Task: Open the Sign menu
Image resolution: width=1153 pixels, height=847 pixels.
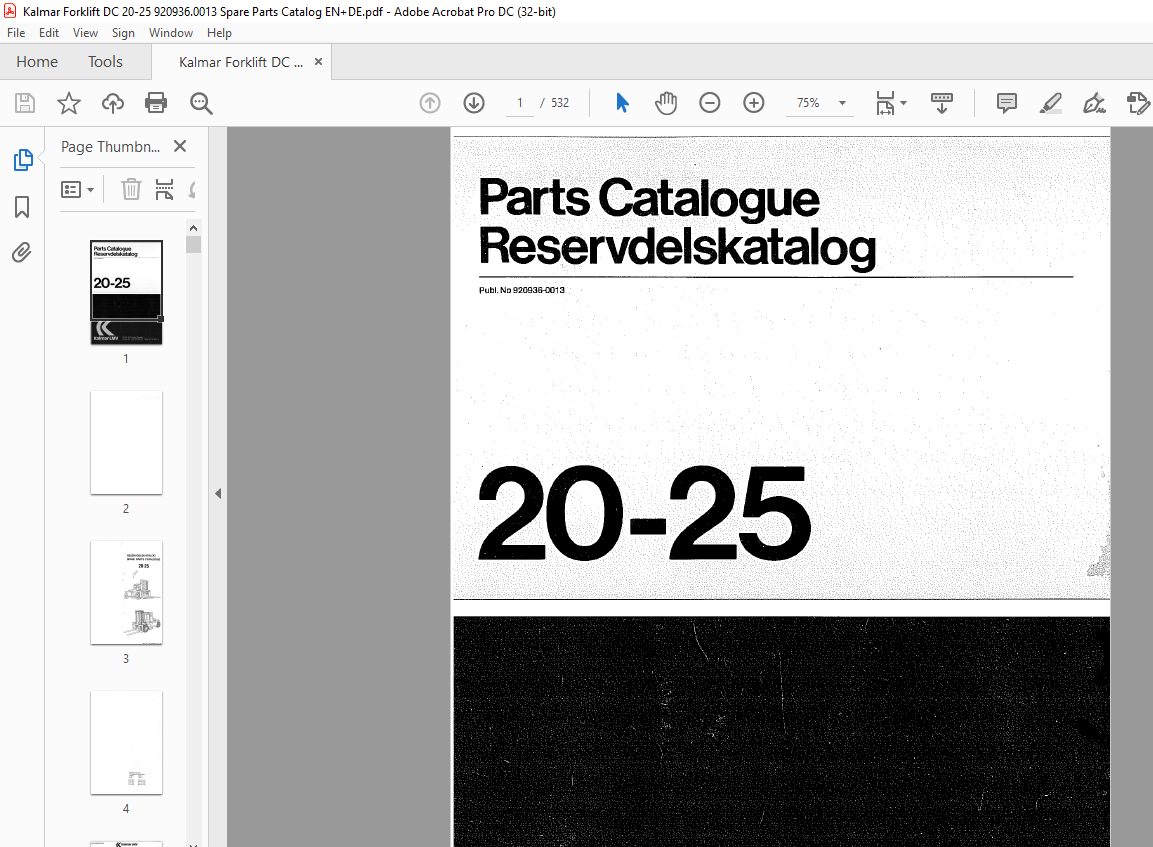Action: pyautogui.click(x=123, y=32)
